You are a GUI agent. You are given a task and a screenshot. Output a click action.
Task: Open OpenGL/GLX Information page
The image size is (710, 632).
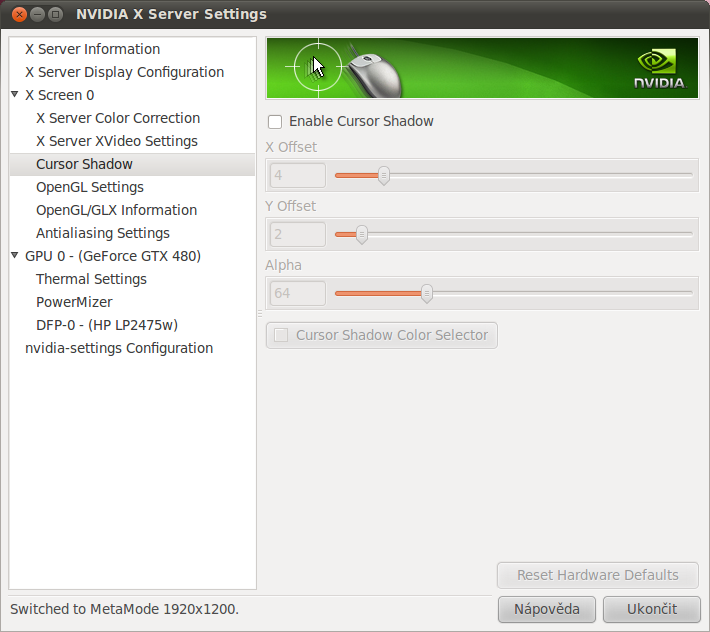[x=116, y=210]
